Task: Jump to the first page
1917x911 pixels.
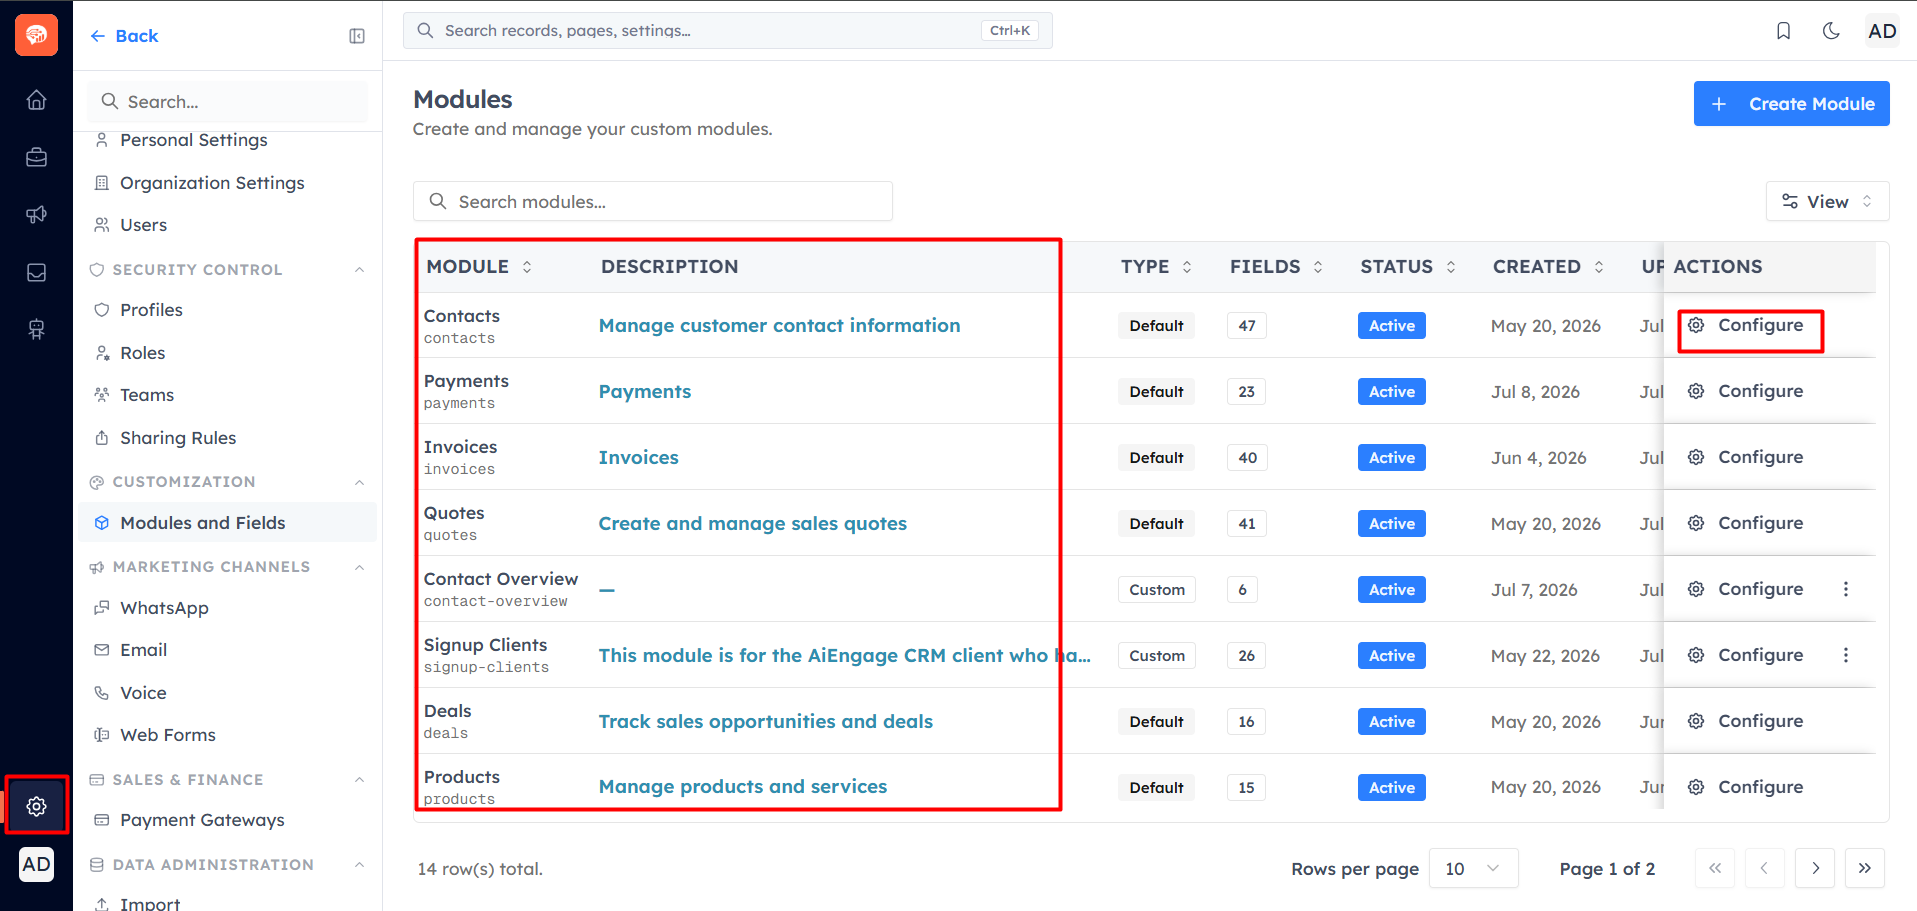Action: pyautogui.click(x=1715, y=868)
